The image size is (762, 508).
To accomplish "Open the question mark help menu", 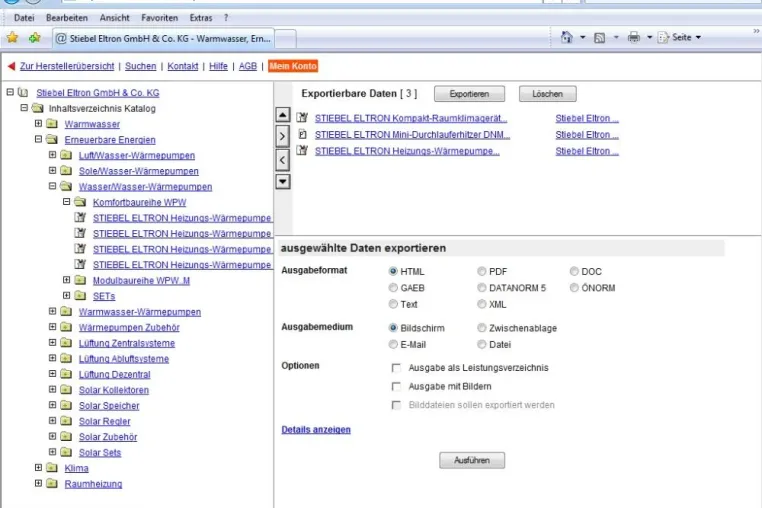I will [226, 18].
